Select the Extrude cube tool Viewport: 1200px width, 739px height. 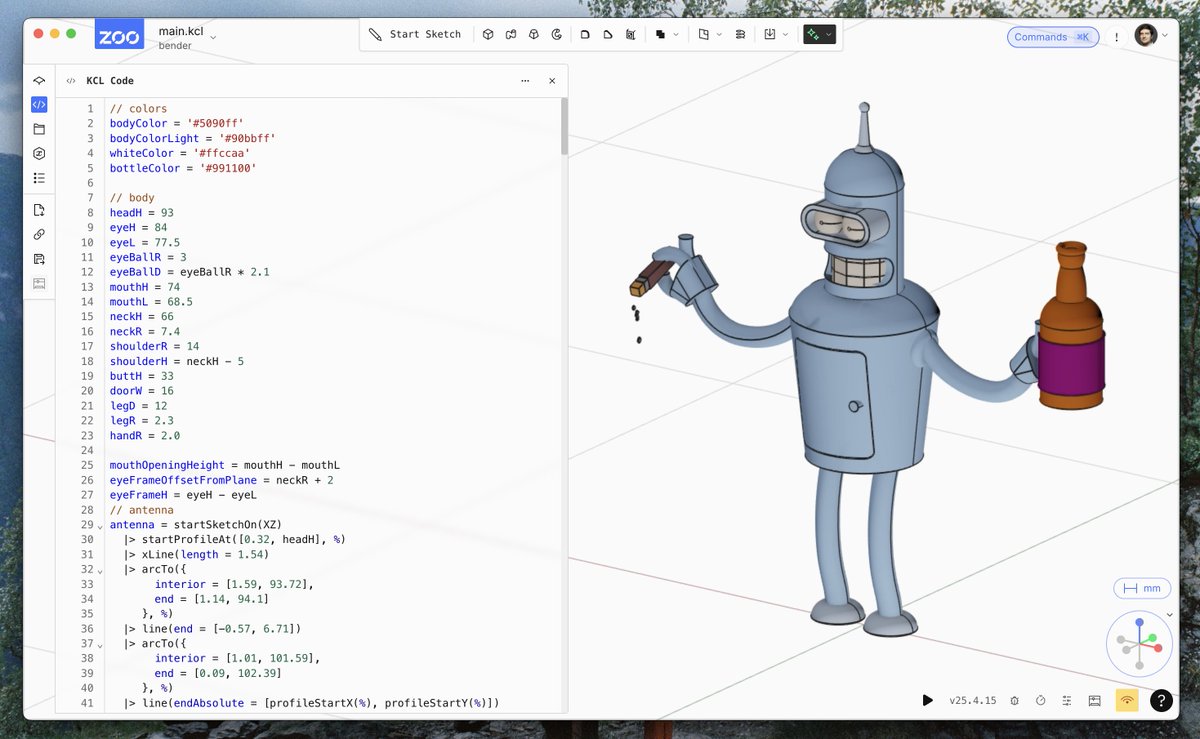point(488,34)
